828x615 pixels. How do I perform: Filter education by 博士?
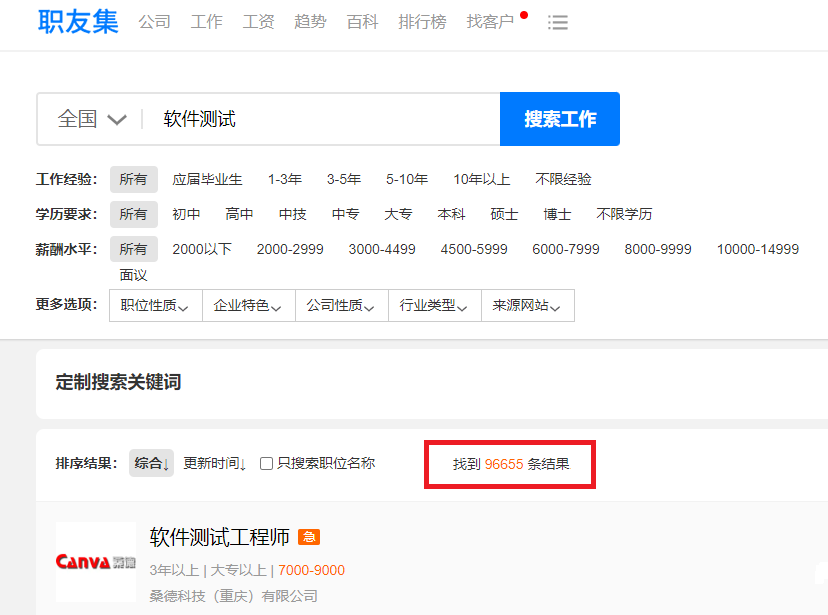557,214
